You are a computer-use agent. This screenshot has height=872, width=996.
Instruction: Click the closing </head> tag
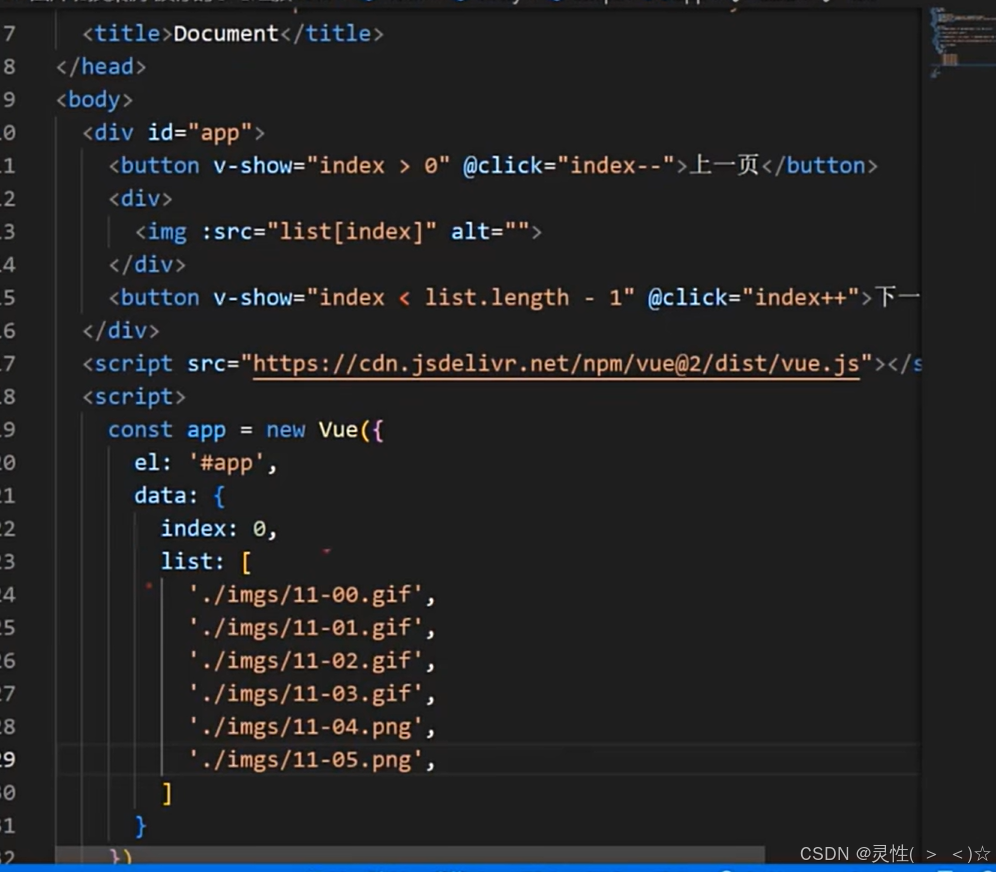[x=100, y=66]
